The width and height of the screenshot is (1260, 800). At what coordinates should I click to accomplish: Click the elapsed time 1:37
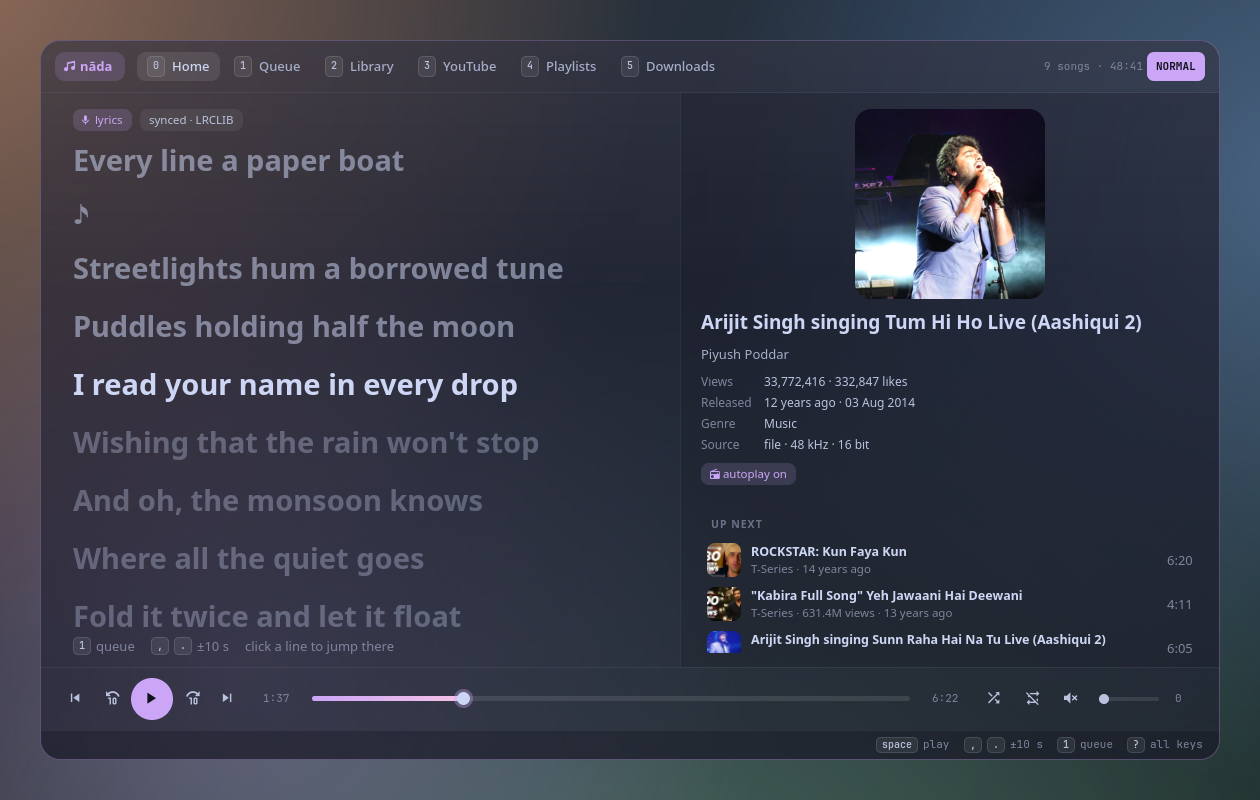point(276,698)
